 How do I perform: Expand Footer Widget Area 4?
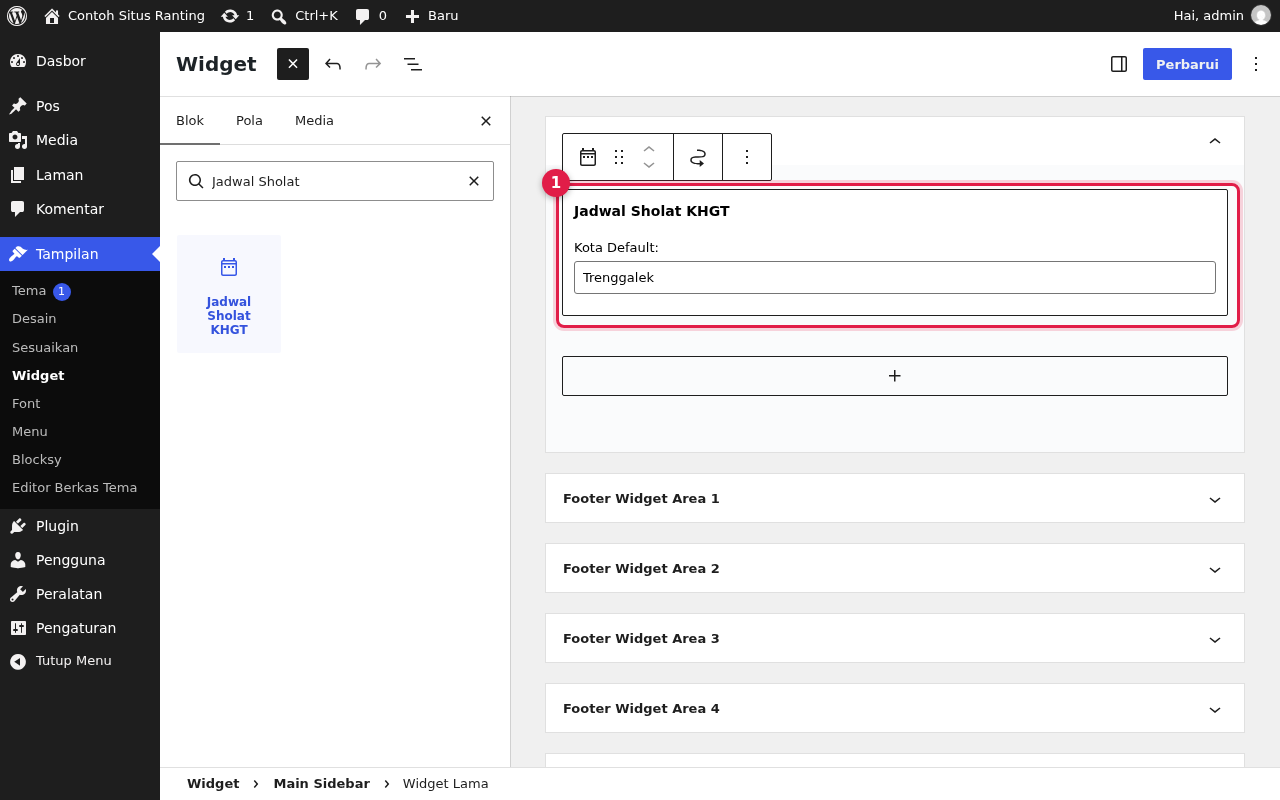[x=895, y=708]
